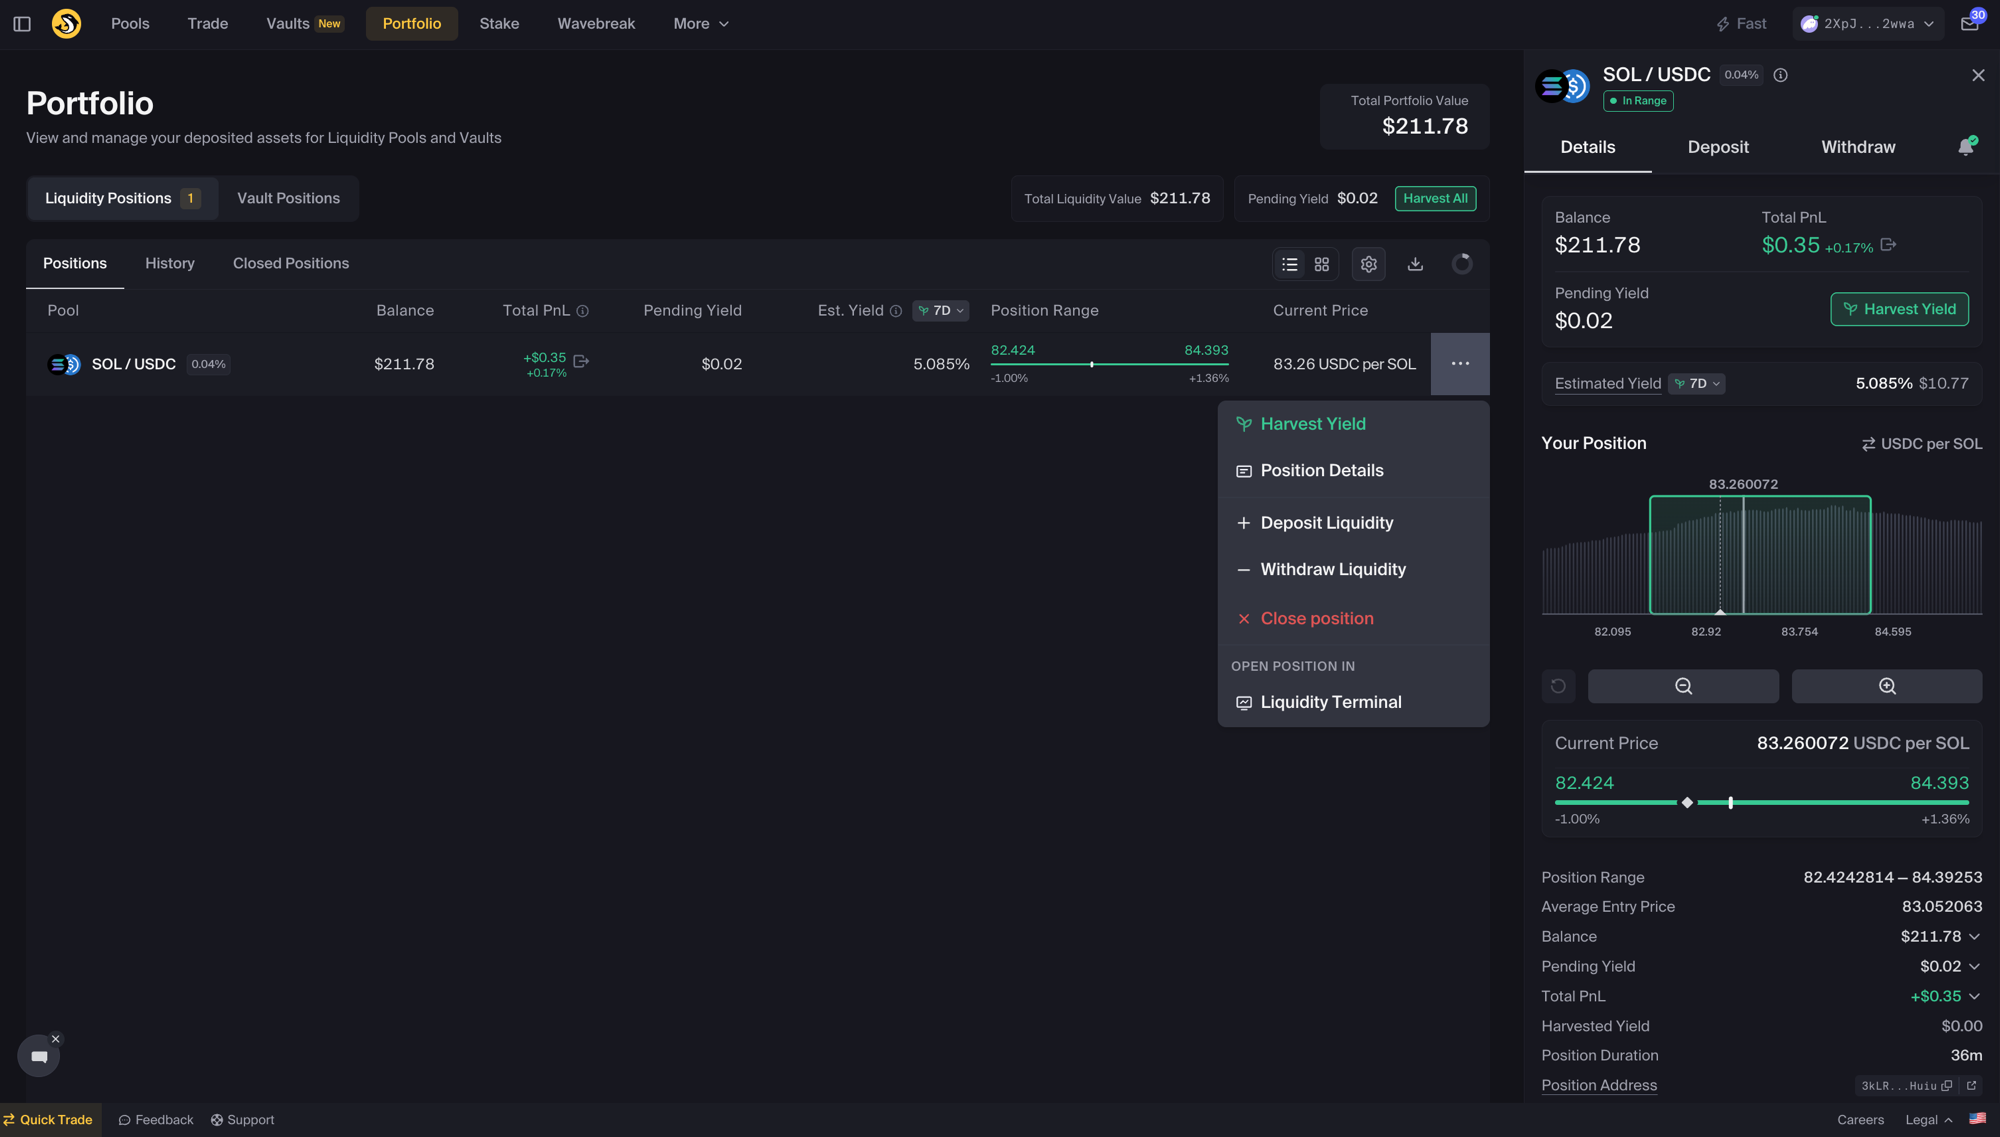Open the wallet 2XpJ...2wwa dropdown
Image resolution: width=2000 pixels, height=1137 pixels.
pos(1868,24)
